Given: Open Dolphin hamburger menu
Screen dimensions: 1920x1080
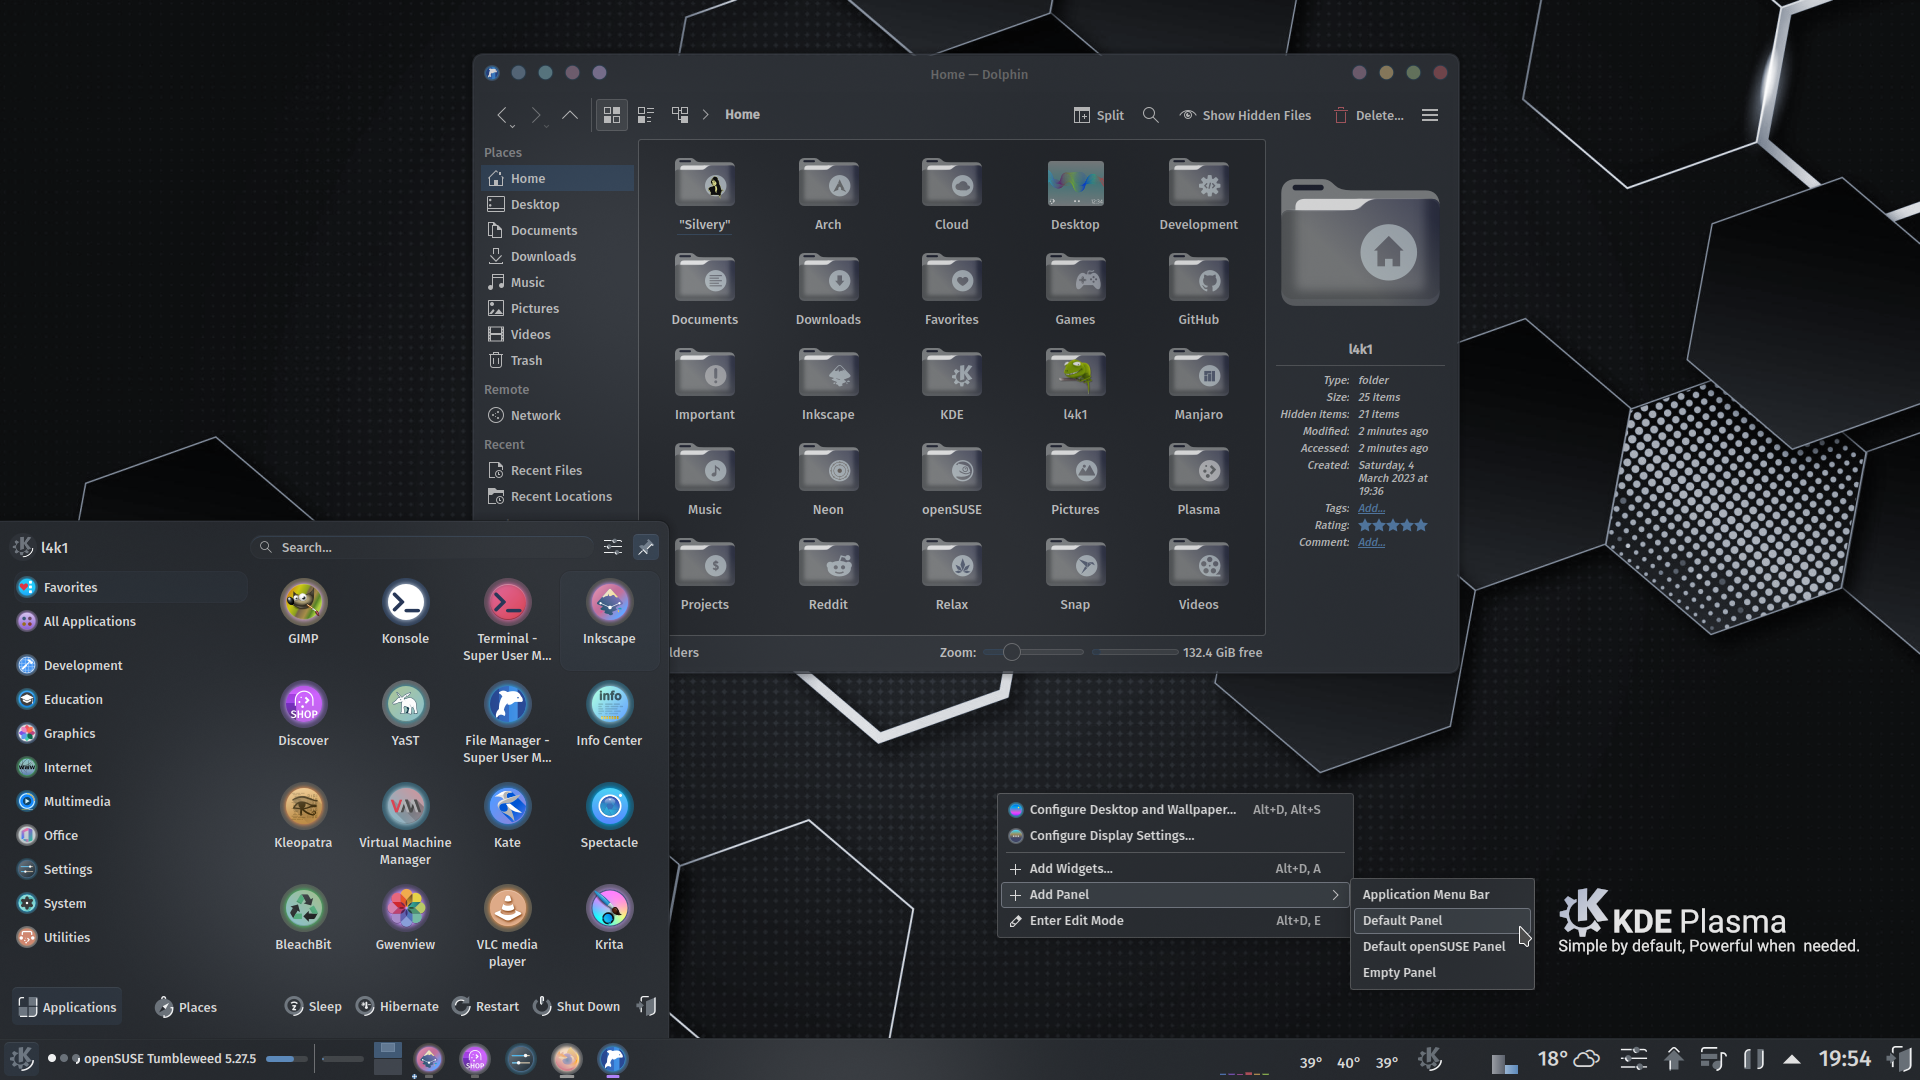Looking at the screenshot, I should tap(1430, 115).
